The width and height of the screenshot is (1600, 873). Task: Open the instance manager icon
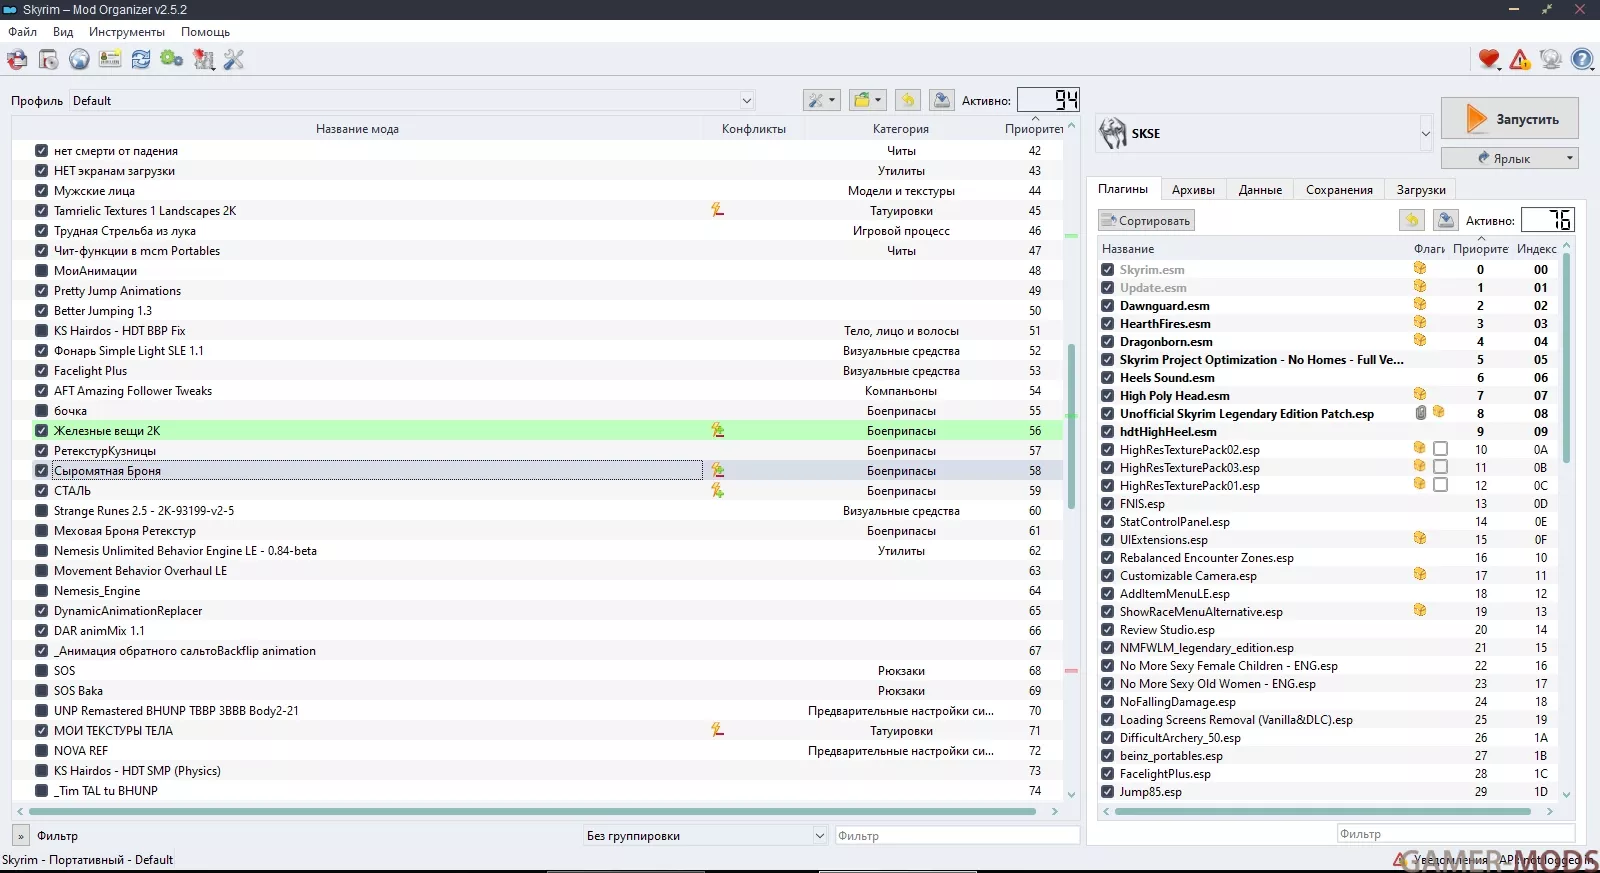coord(17,60)
